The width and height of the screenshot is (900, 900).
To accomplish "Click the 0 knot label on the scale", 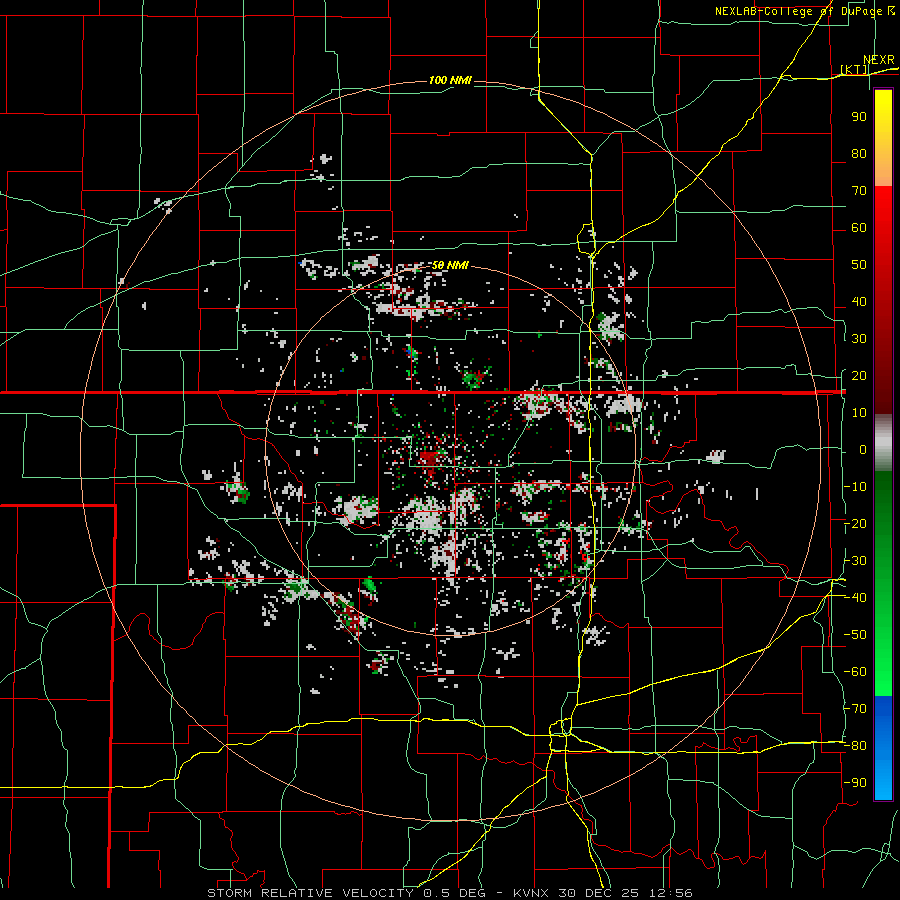I will coord(863,449).
